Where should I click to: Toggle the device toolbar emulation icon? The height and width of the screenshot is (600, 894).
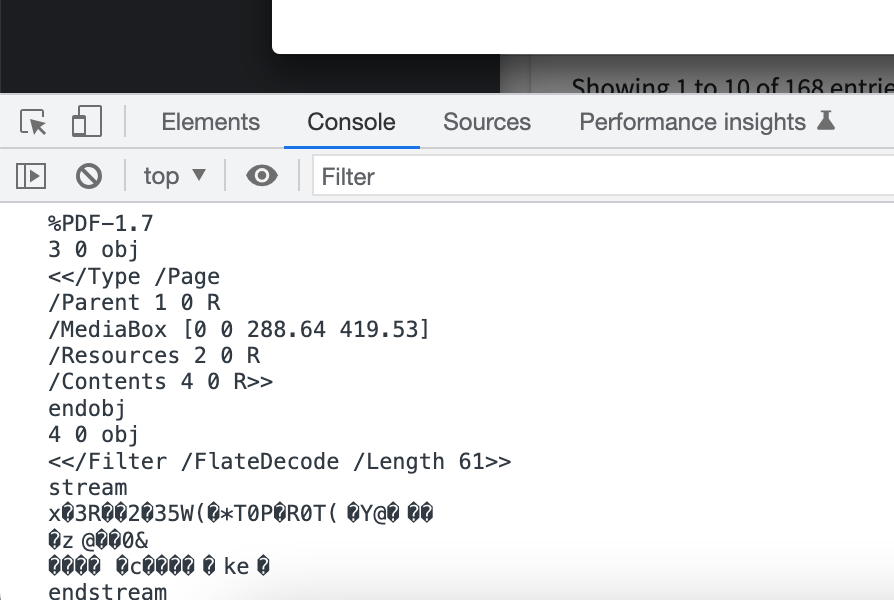coord(86,121)
